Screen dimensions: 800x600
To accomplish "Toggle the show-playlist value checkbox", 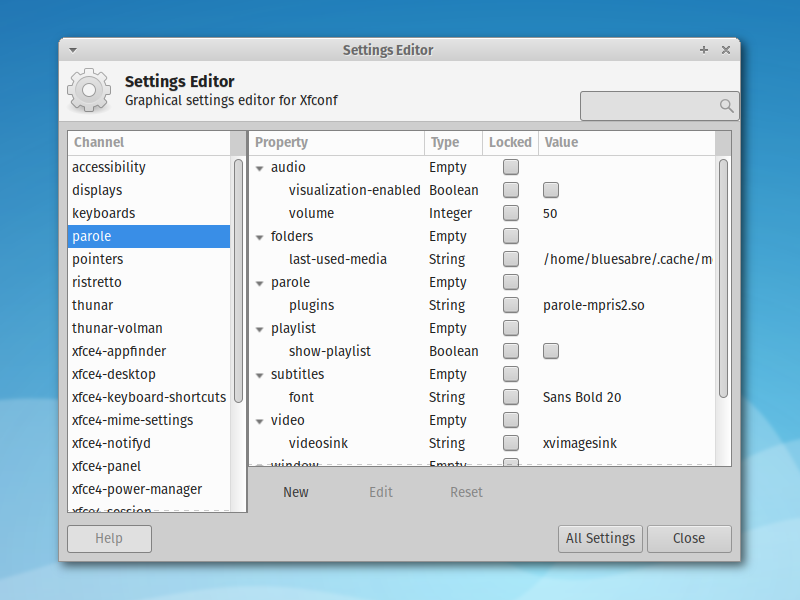I will (550, 351).
